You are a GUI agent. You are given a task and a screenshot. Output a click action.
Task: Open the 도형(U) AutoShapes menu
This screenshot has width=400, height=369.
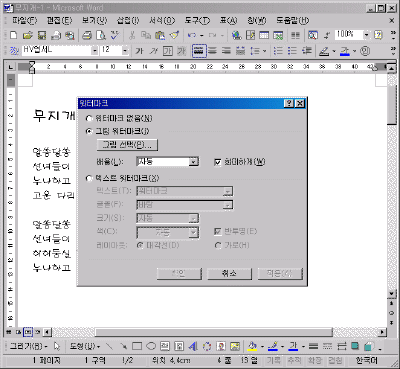point(84,347)
